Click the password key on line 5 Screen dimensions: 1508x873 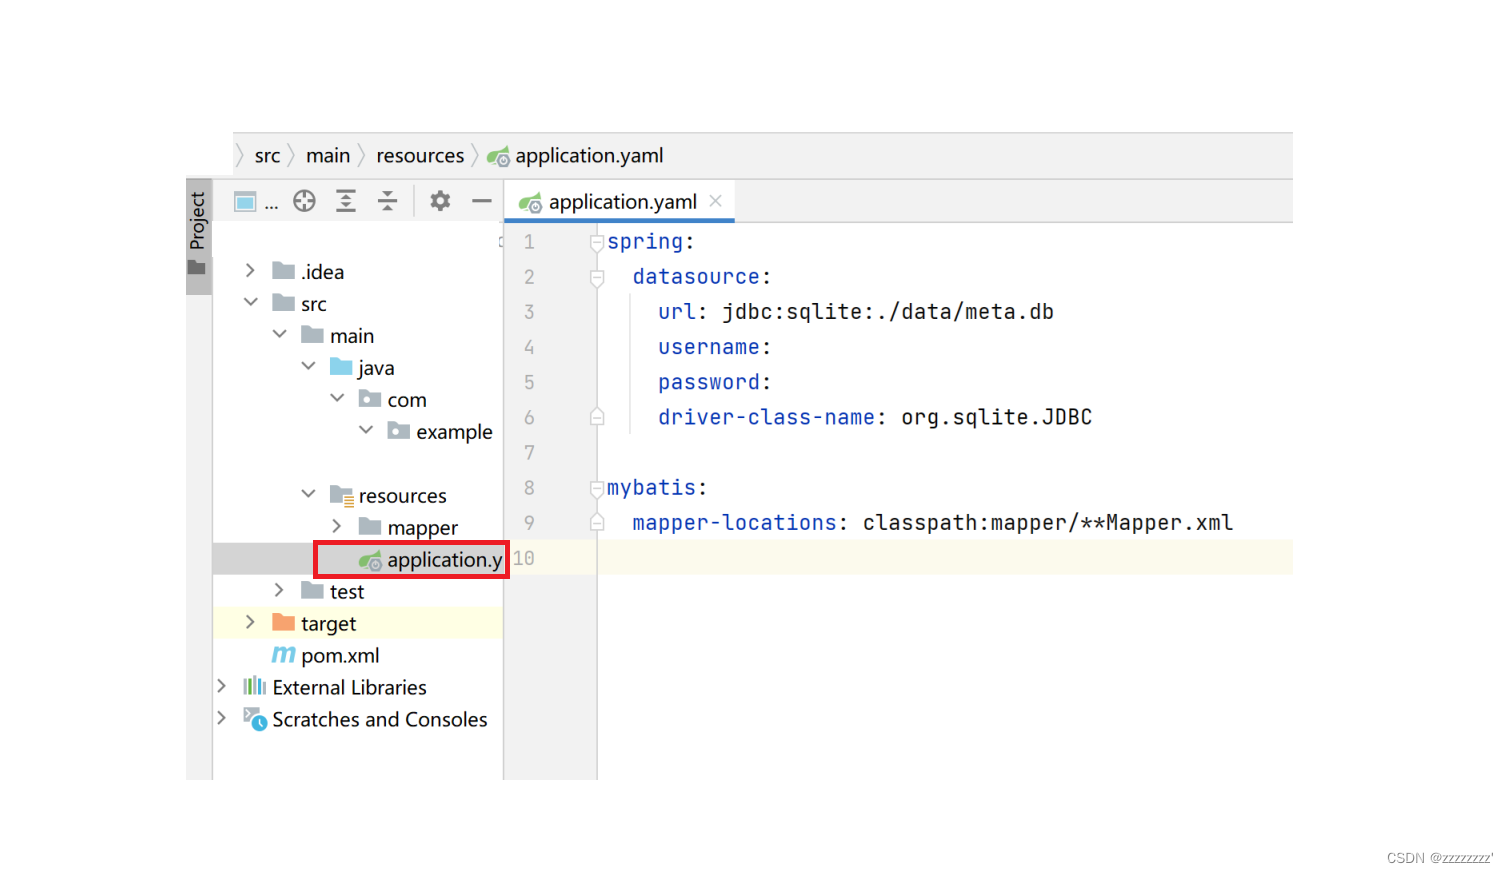click(x=709, y=382)
